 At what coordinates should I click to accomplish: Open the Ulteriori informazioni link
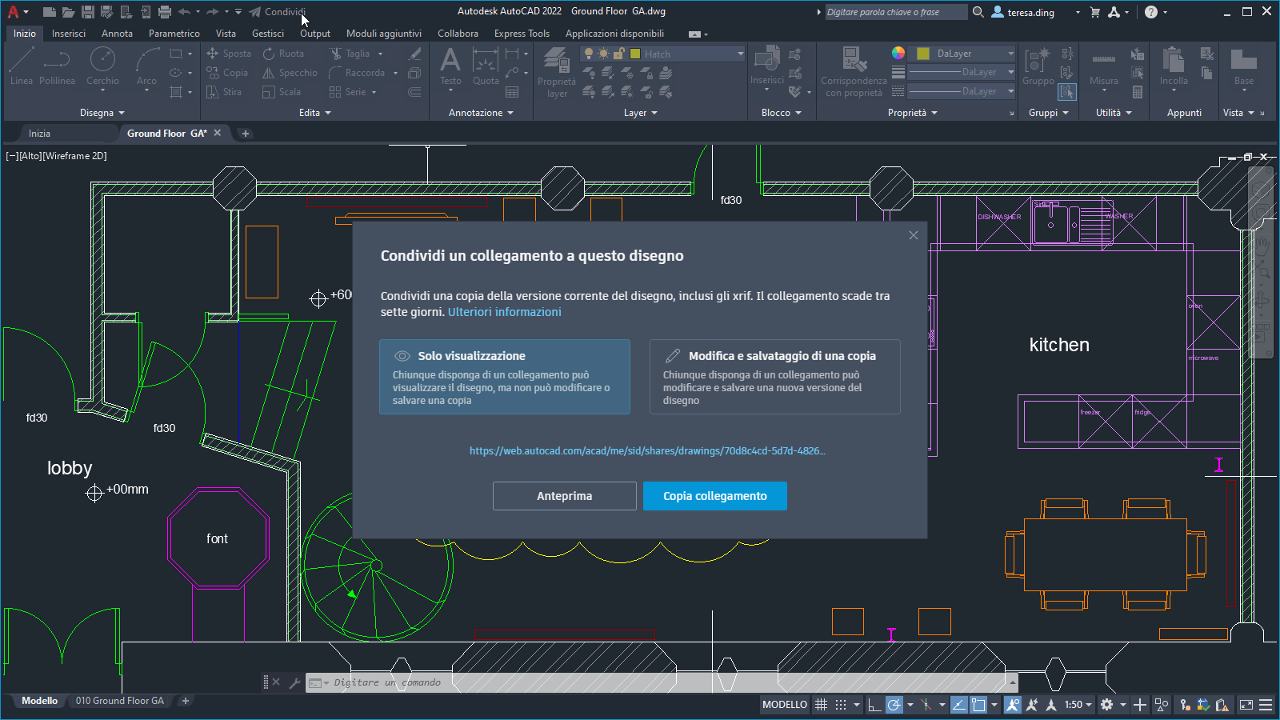505,312
